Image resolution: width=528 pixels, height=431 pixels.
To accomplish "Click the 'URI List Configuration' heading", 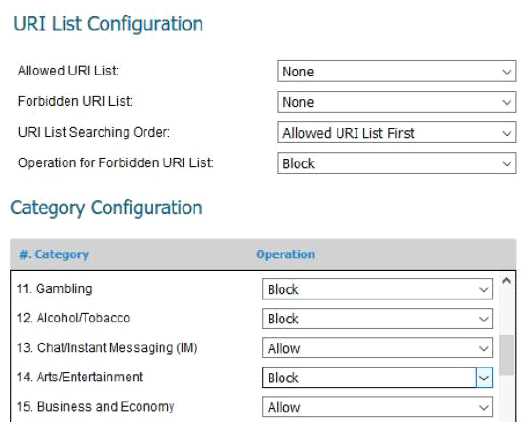I will (108, 24).
